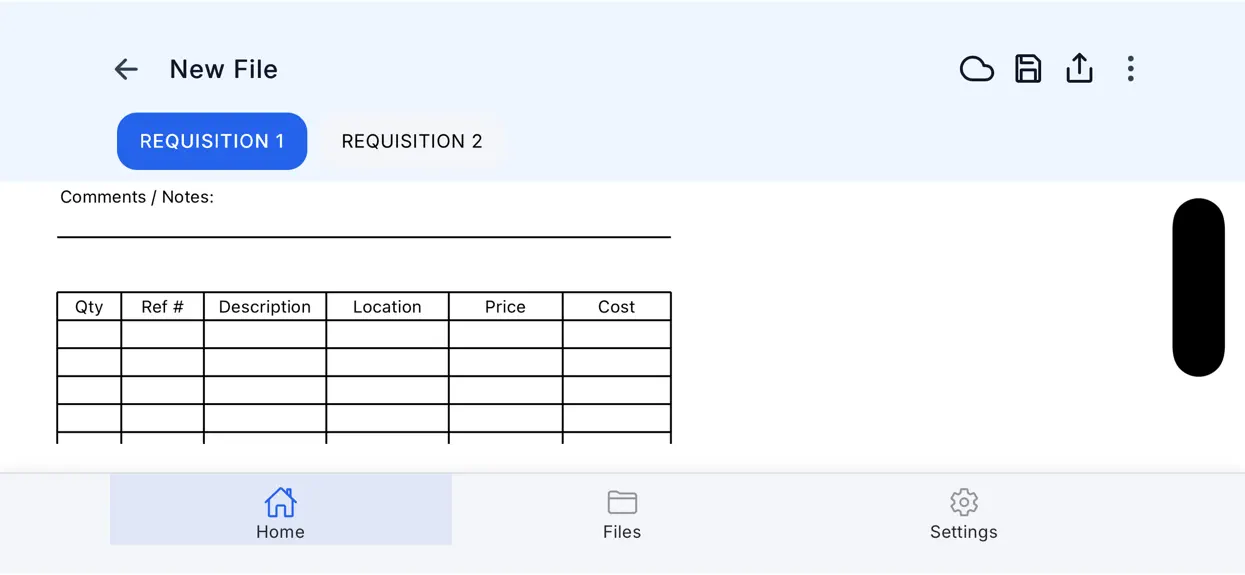Click the Comments / Notes line field
Viewport: 1245px width, 575px height.
click(364, 224)
